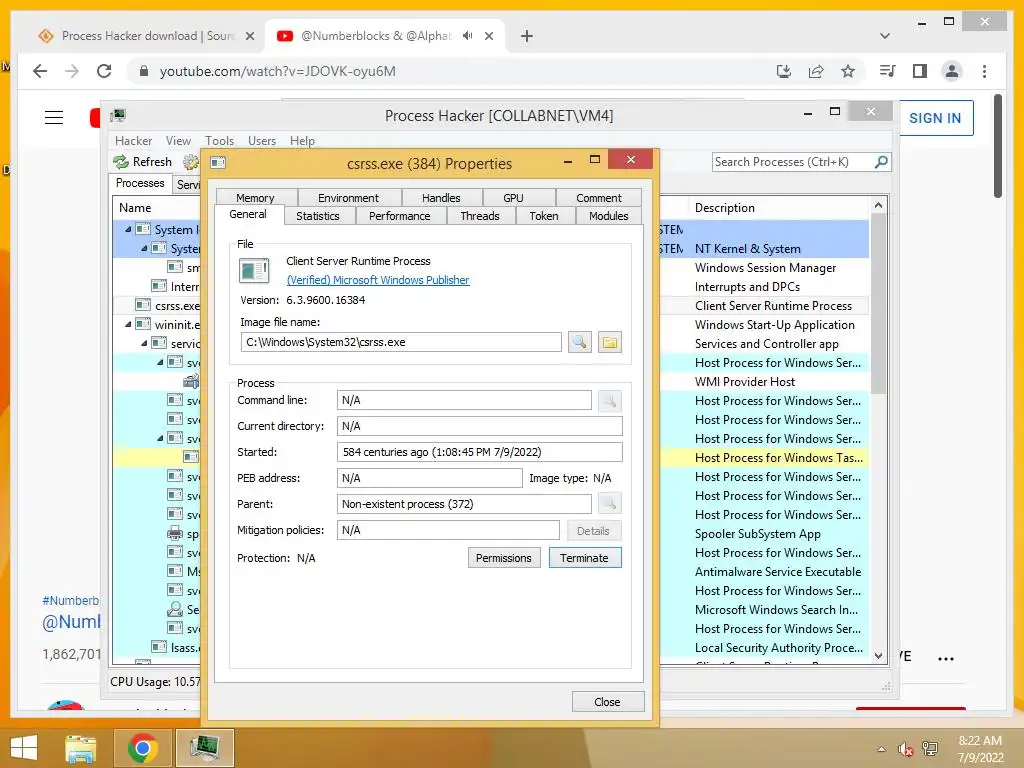1024x768 pixels.
Task: Open the Modules tab
Action: (x=608, y=216)
